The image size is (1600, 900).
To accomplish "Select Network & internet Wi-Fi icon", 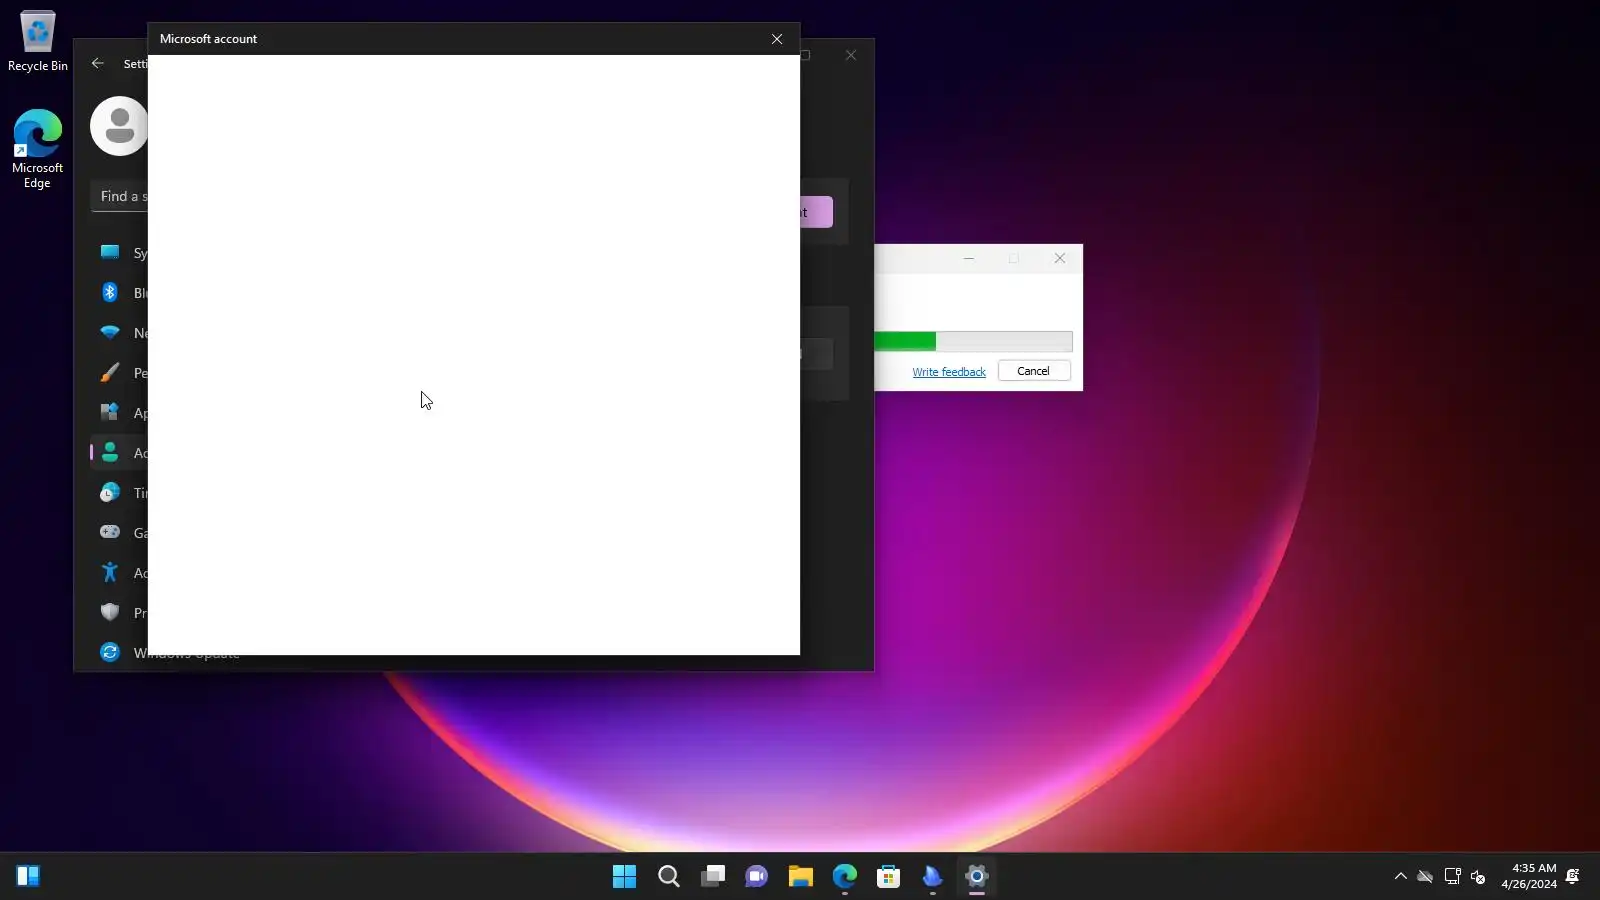I will pyautogui.click(x=110, y=333).
